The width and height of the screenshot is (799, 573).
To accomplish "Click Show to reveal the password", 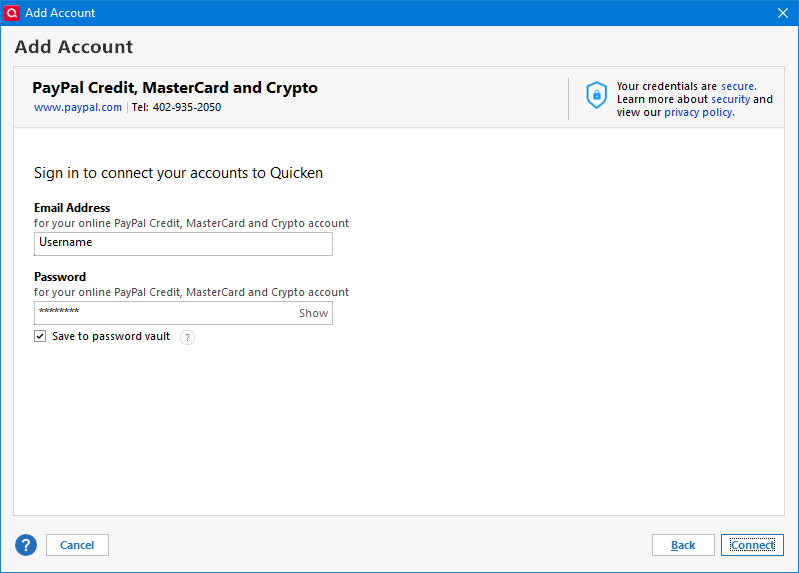I will [x=313, y=313].
